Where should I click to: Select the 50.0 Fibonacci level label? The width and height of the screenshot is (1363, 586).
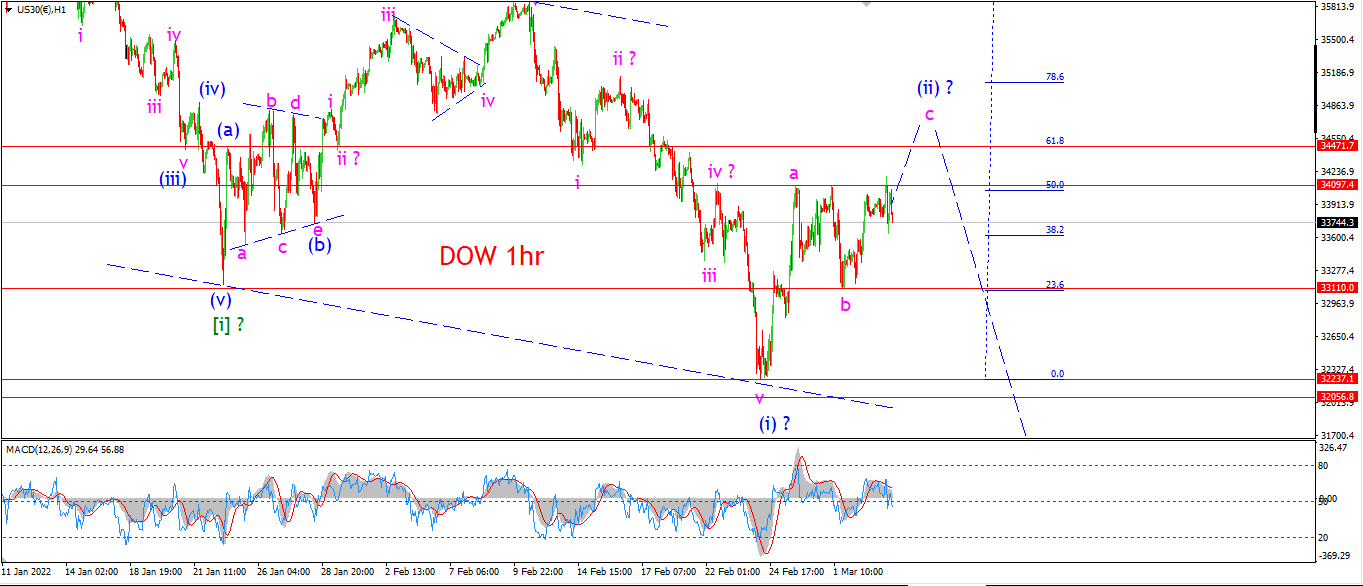pos(1054,185)
